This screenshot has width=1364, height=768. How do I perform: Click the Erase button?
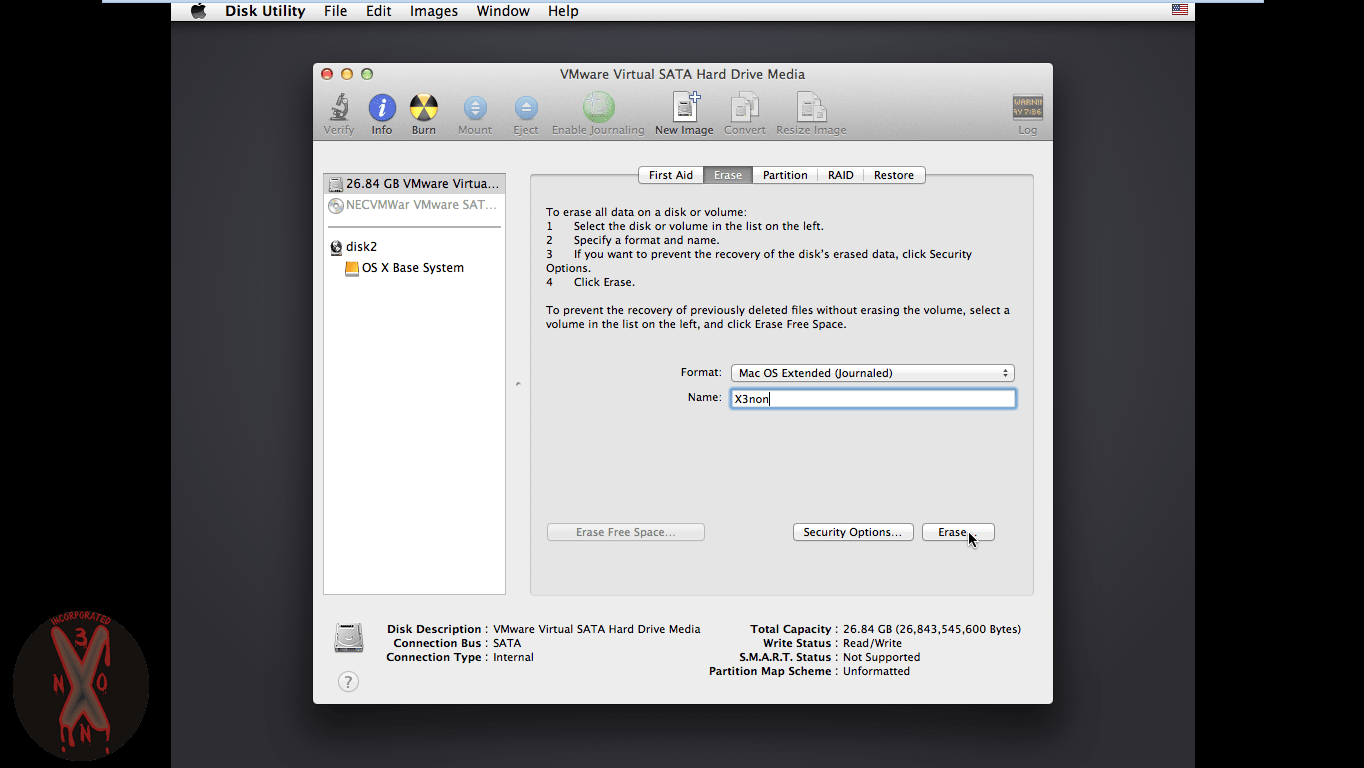coord(958,532)
